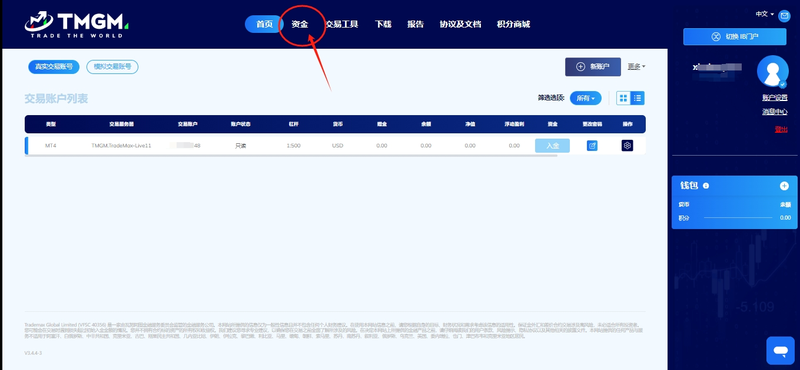Open the 下载 menu
This screenshot has width=800, height=370.
click(x=383, y=24)
